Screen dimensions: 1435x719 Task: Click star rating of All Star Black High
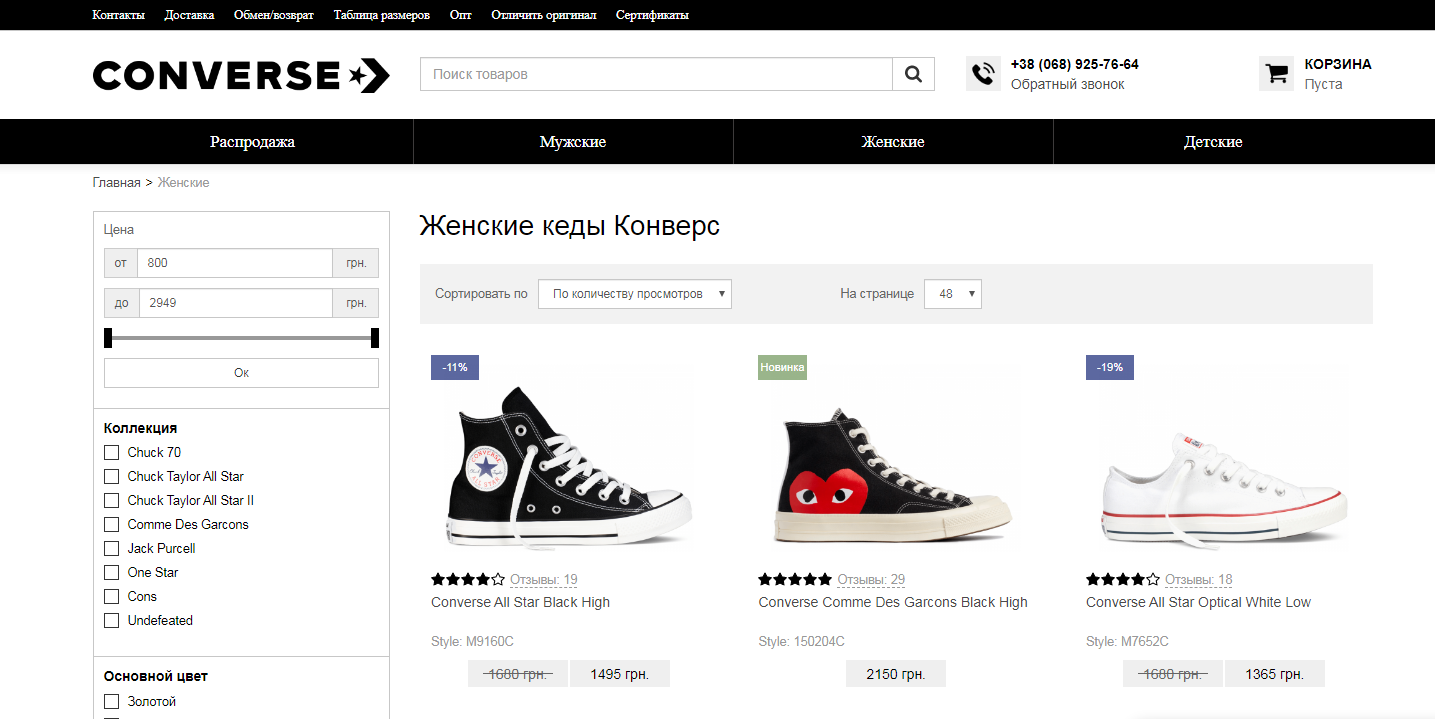[x=468, y=579]
